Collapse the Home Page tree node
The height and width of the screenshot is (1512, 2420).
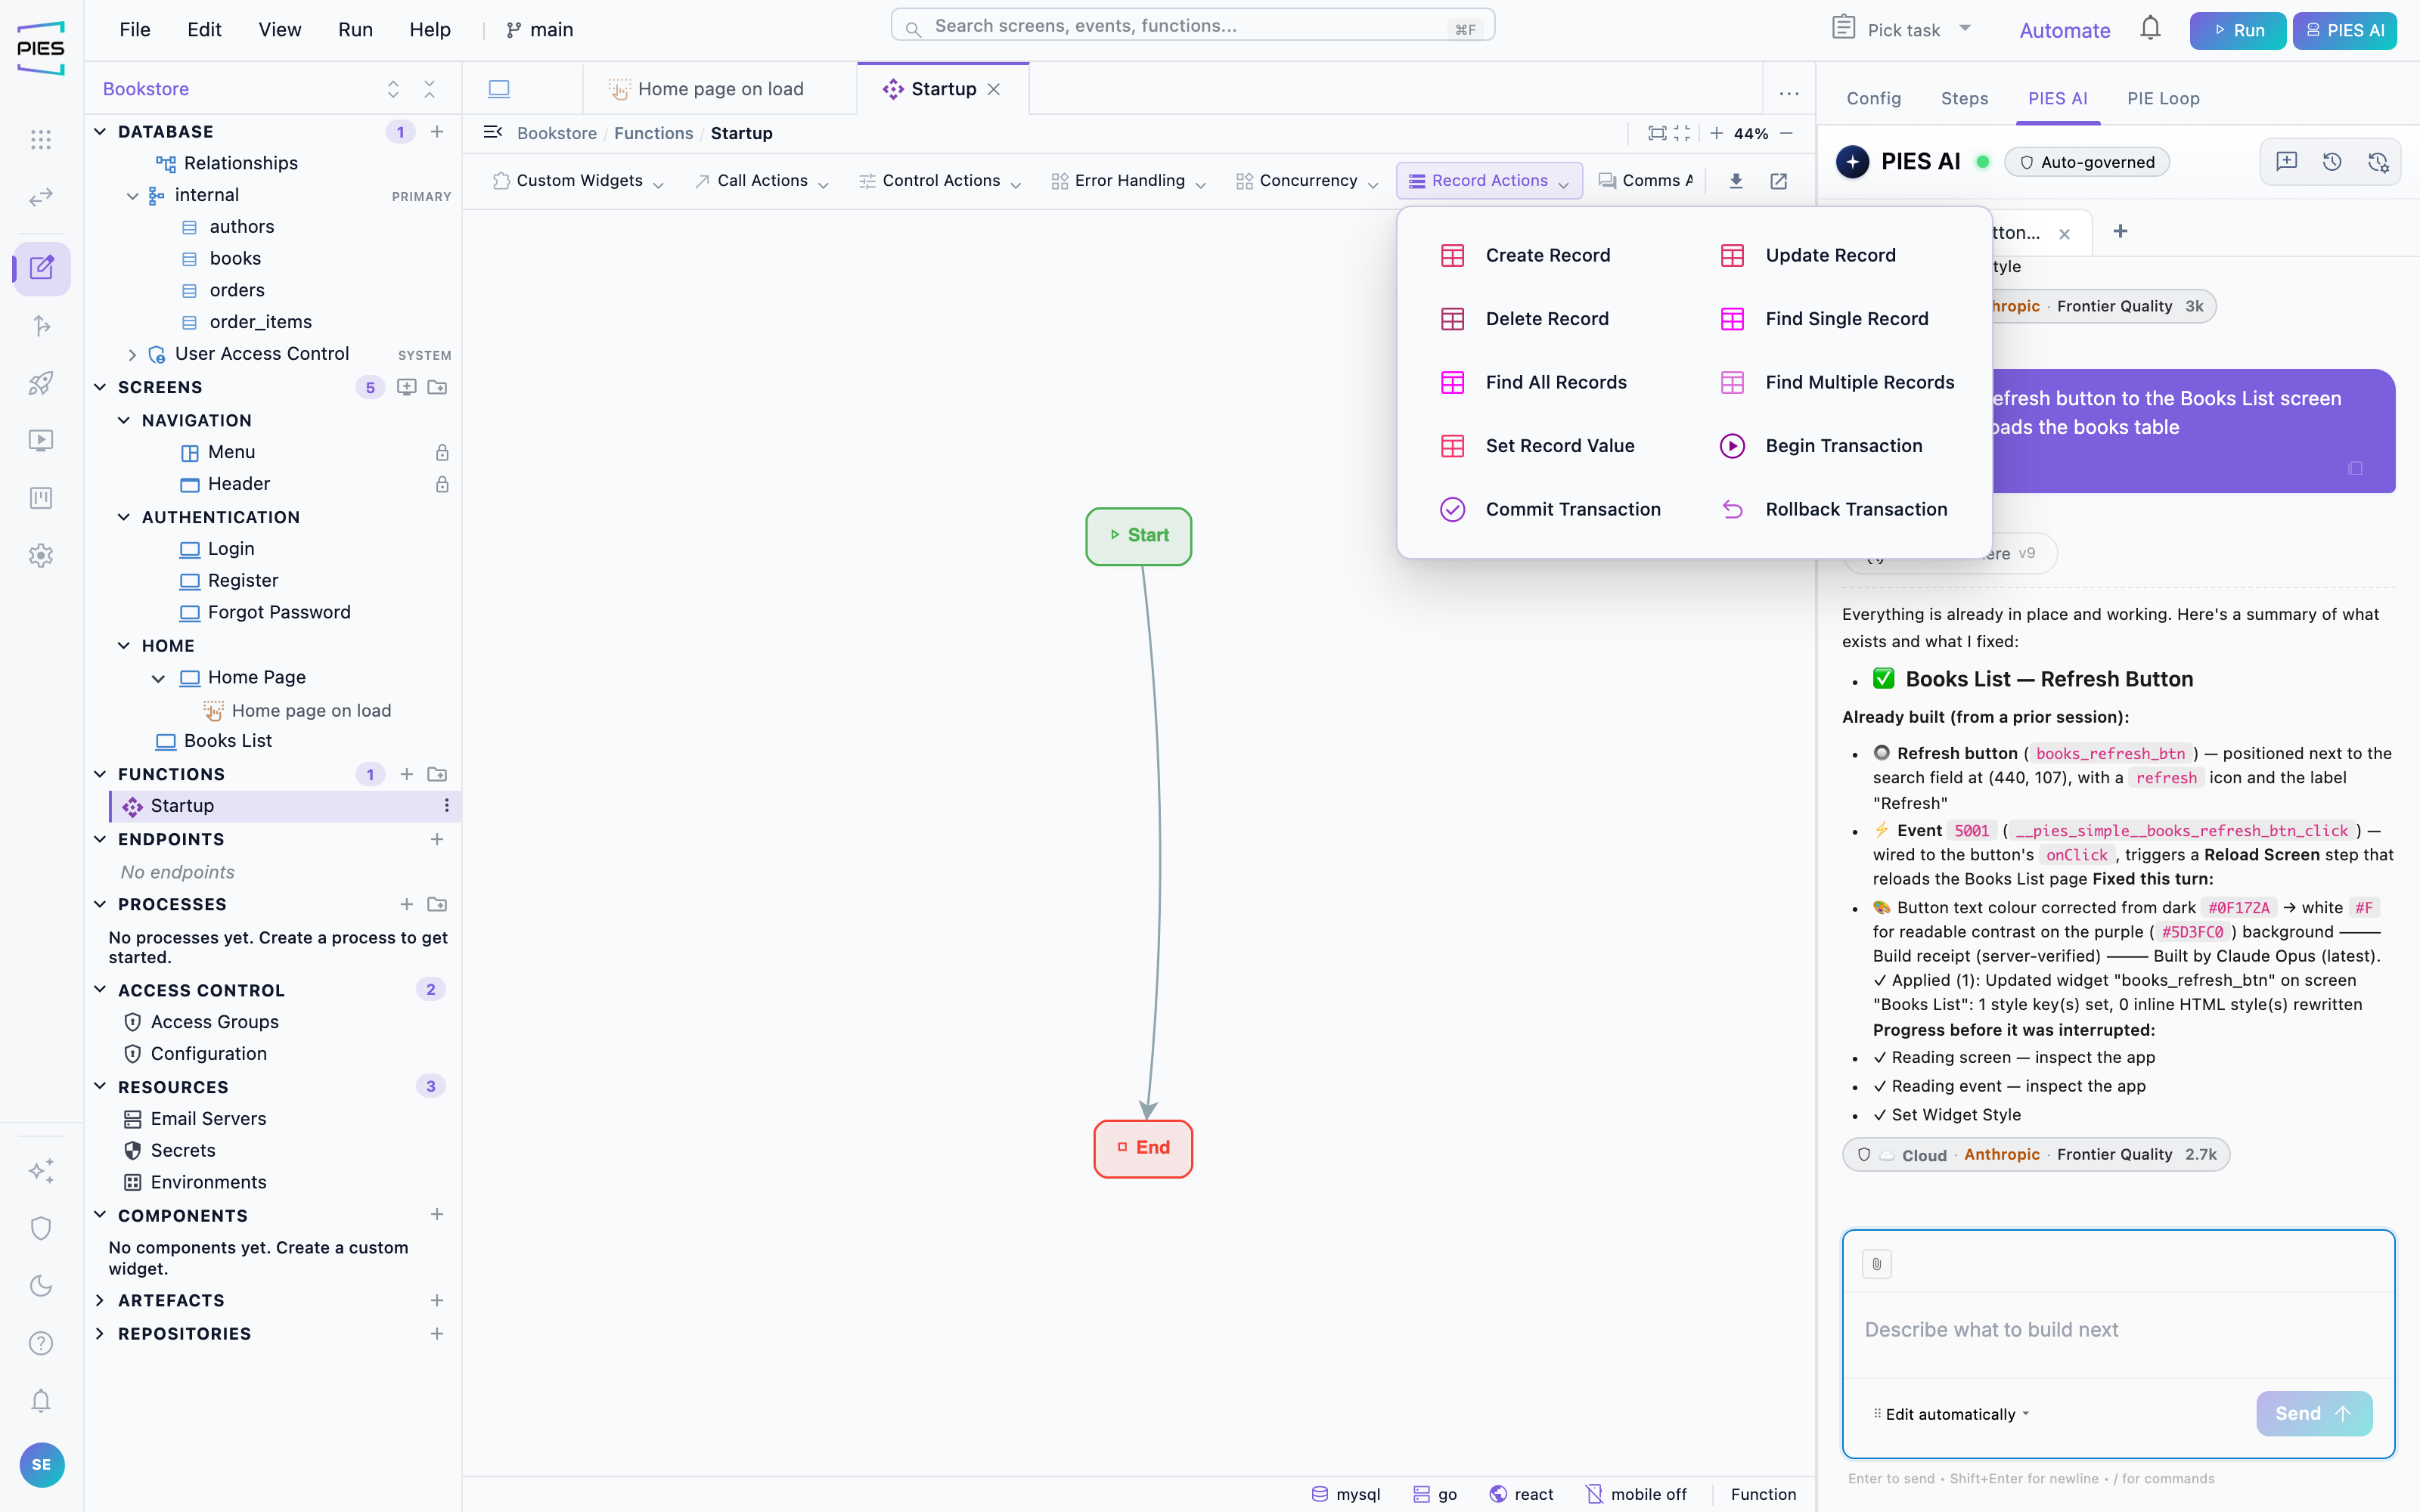pyautogui.click(x=158, y=678)
